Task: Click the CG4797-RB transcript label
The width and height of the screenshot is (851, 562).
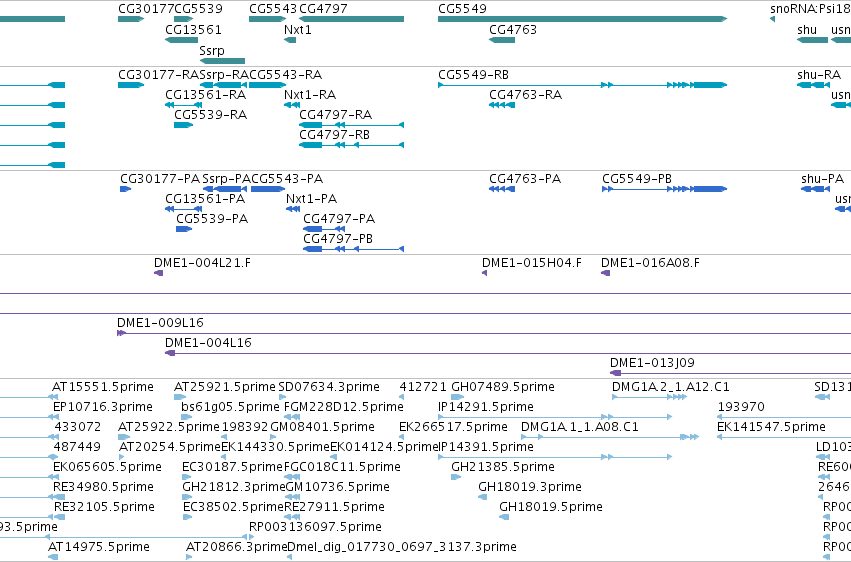Action: 334,135
